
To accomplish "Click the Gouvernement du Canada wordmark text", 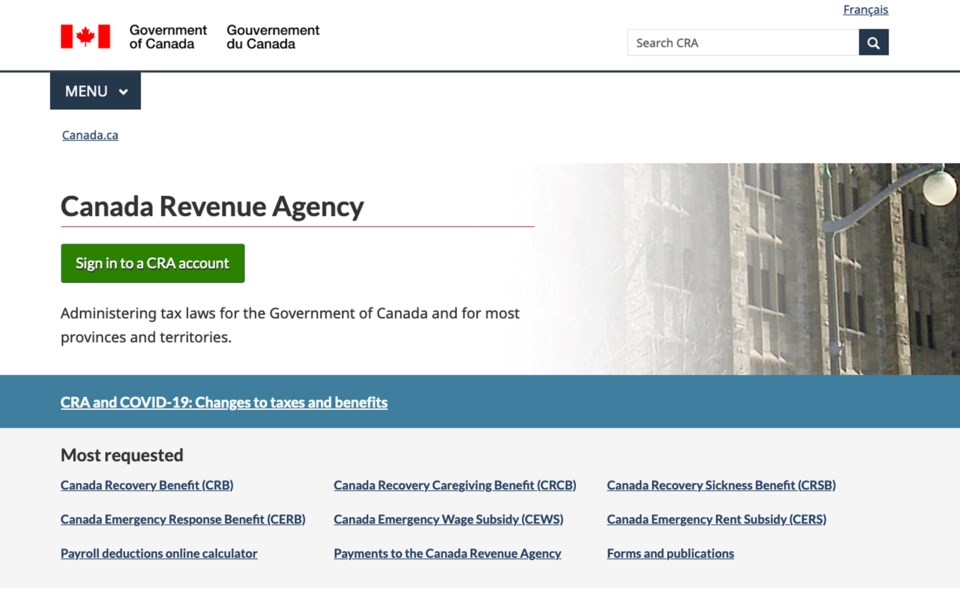I will pos(273,37).
